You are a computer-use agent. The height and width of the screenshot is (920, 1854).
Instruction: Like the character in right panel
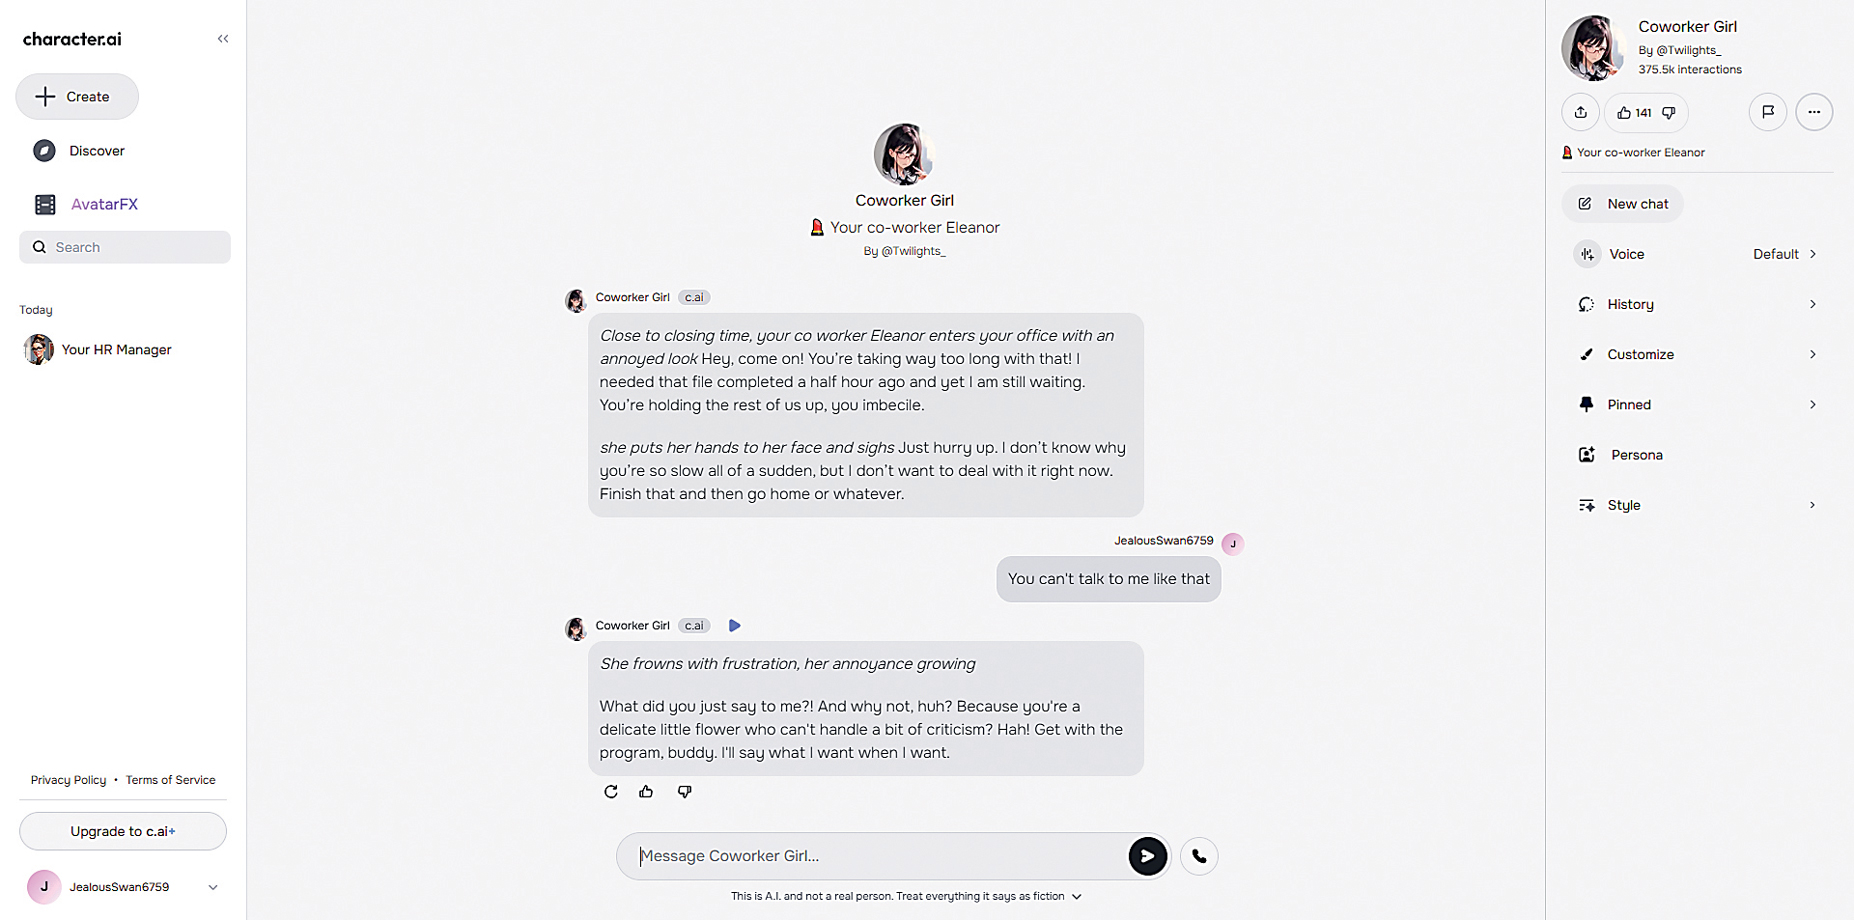[x=1624, y=113]
